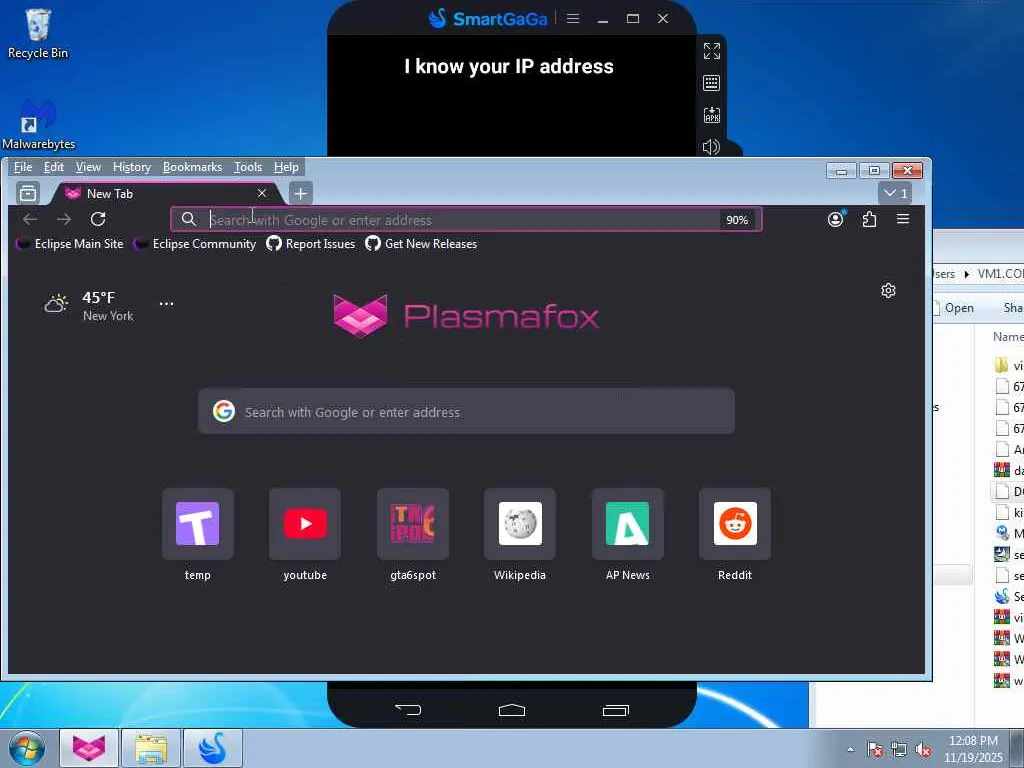1024x768 pixels.
Task: Open the Get New Releases bookmark
Action: tap(421, 244)
